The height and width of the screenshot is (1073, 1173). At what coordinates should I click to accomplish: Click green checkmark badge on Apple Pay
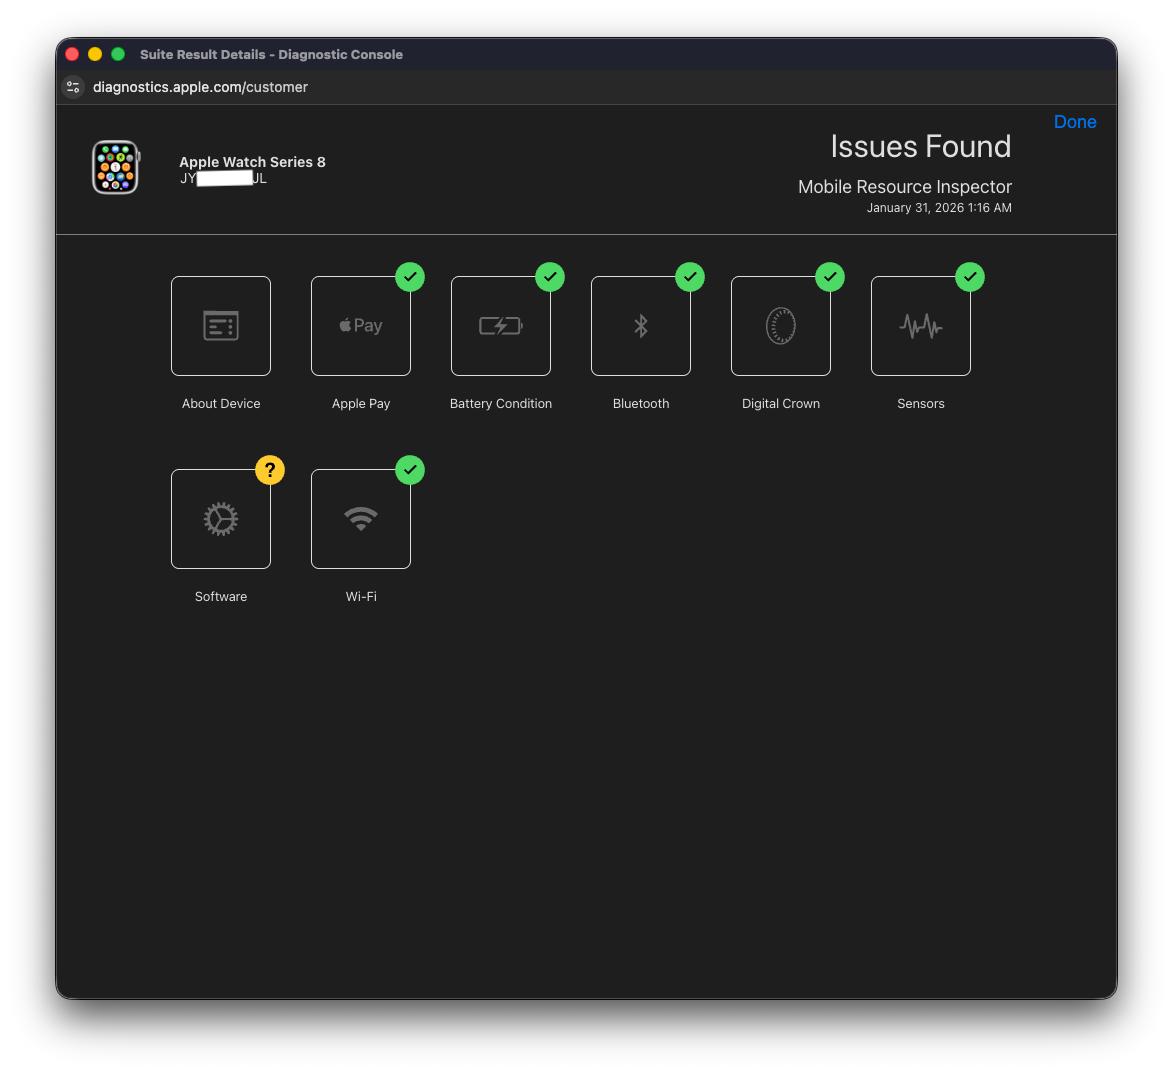point(410,277)
